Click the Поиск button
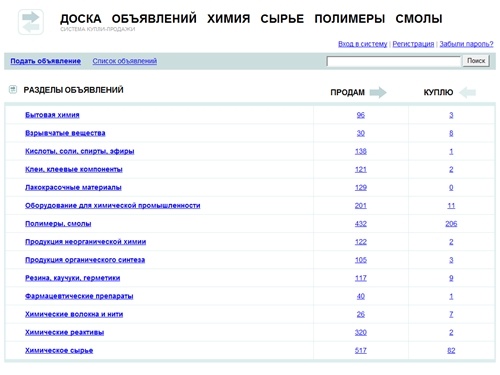Image resolution: width=500 pixels, height=375 pixels. 476,61
